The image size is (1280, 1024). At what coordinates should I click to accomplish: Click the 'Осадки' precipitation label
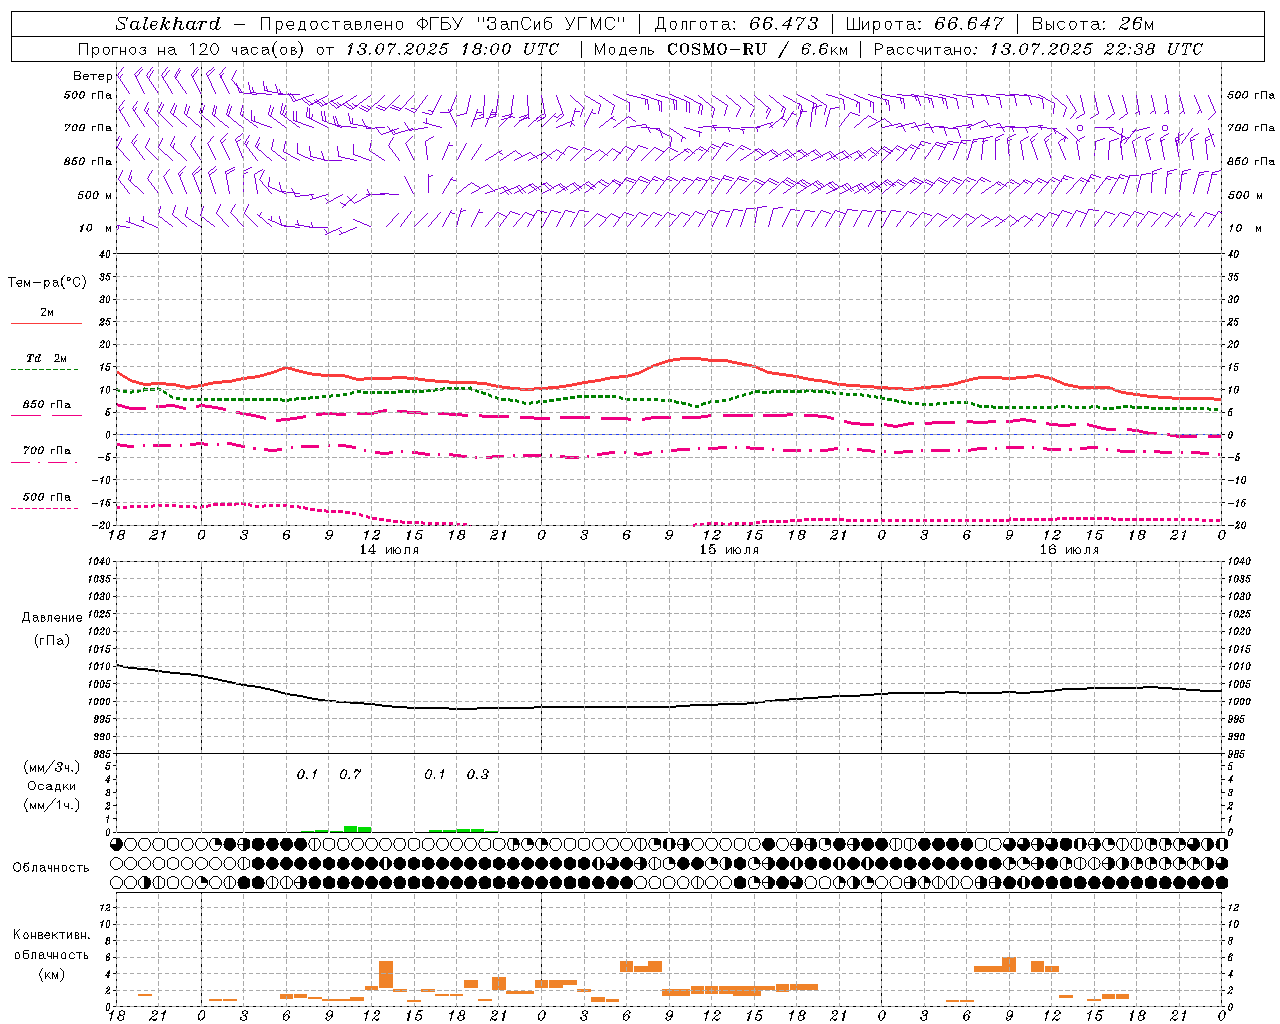pos(51,786)
